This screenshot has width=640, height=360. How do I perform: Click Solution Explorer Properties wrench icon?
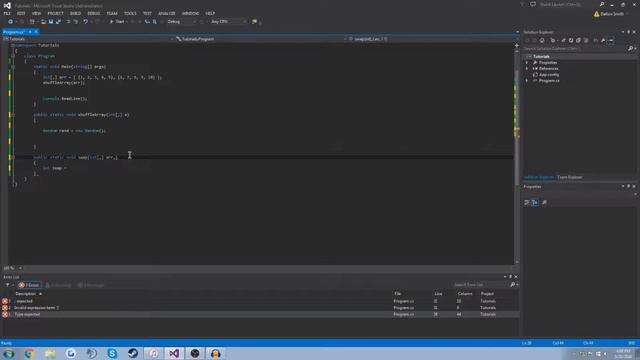click(603, 40)
